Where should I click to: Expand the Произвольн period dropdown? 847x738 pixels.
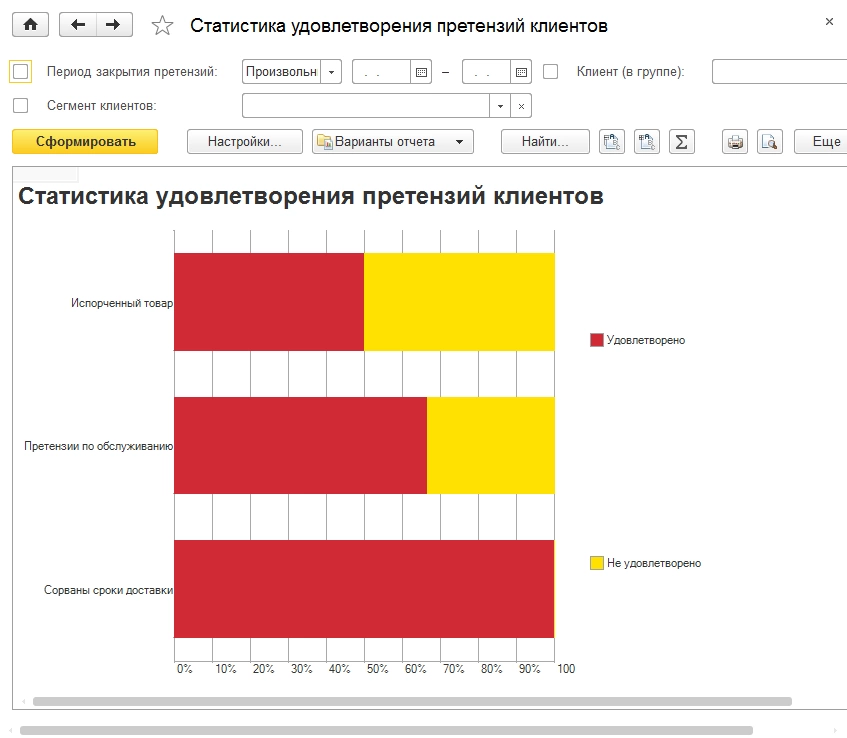[331, 72]
